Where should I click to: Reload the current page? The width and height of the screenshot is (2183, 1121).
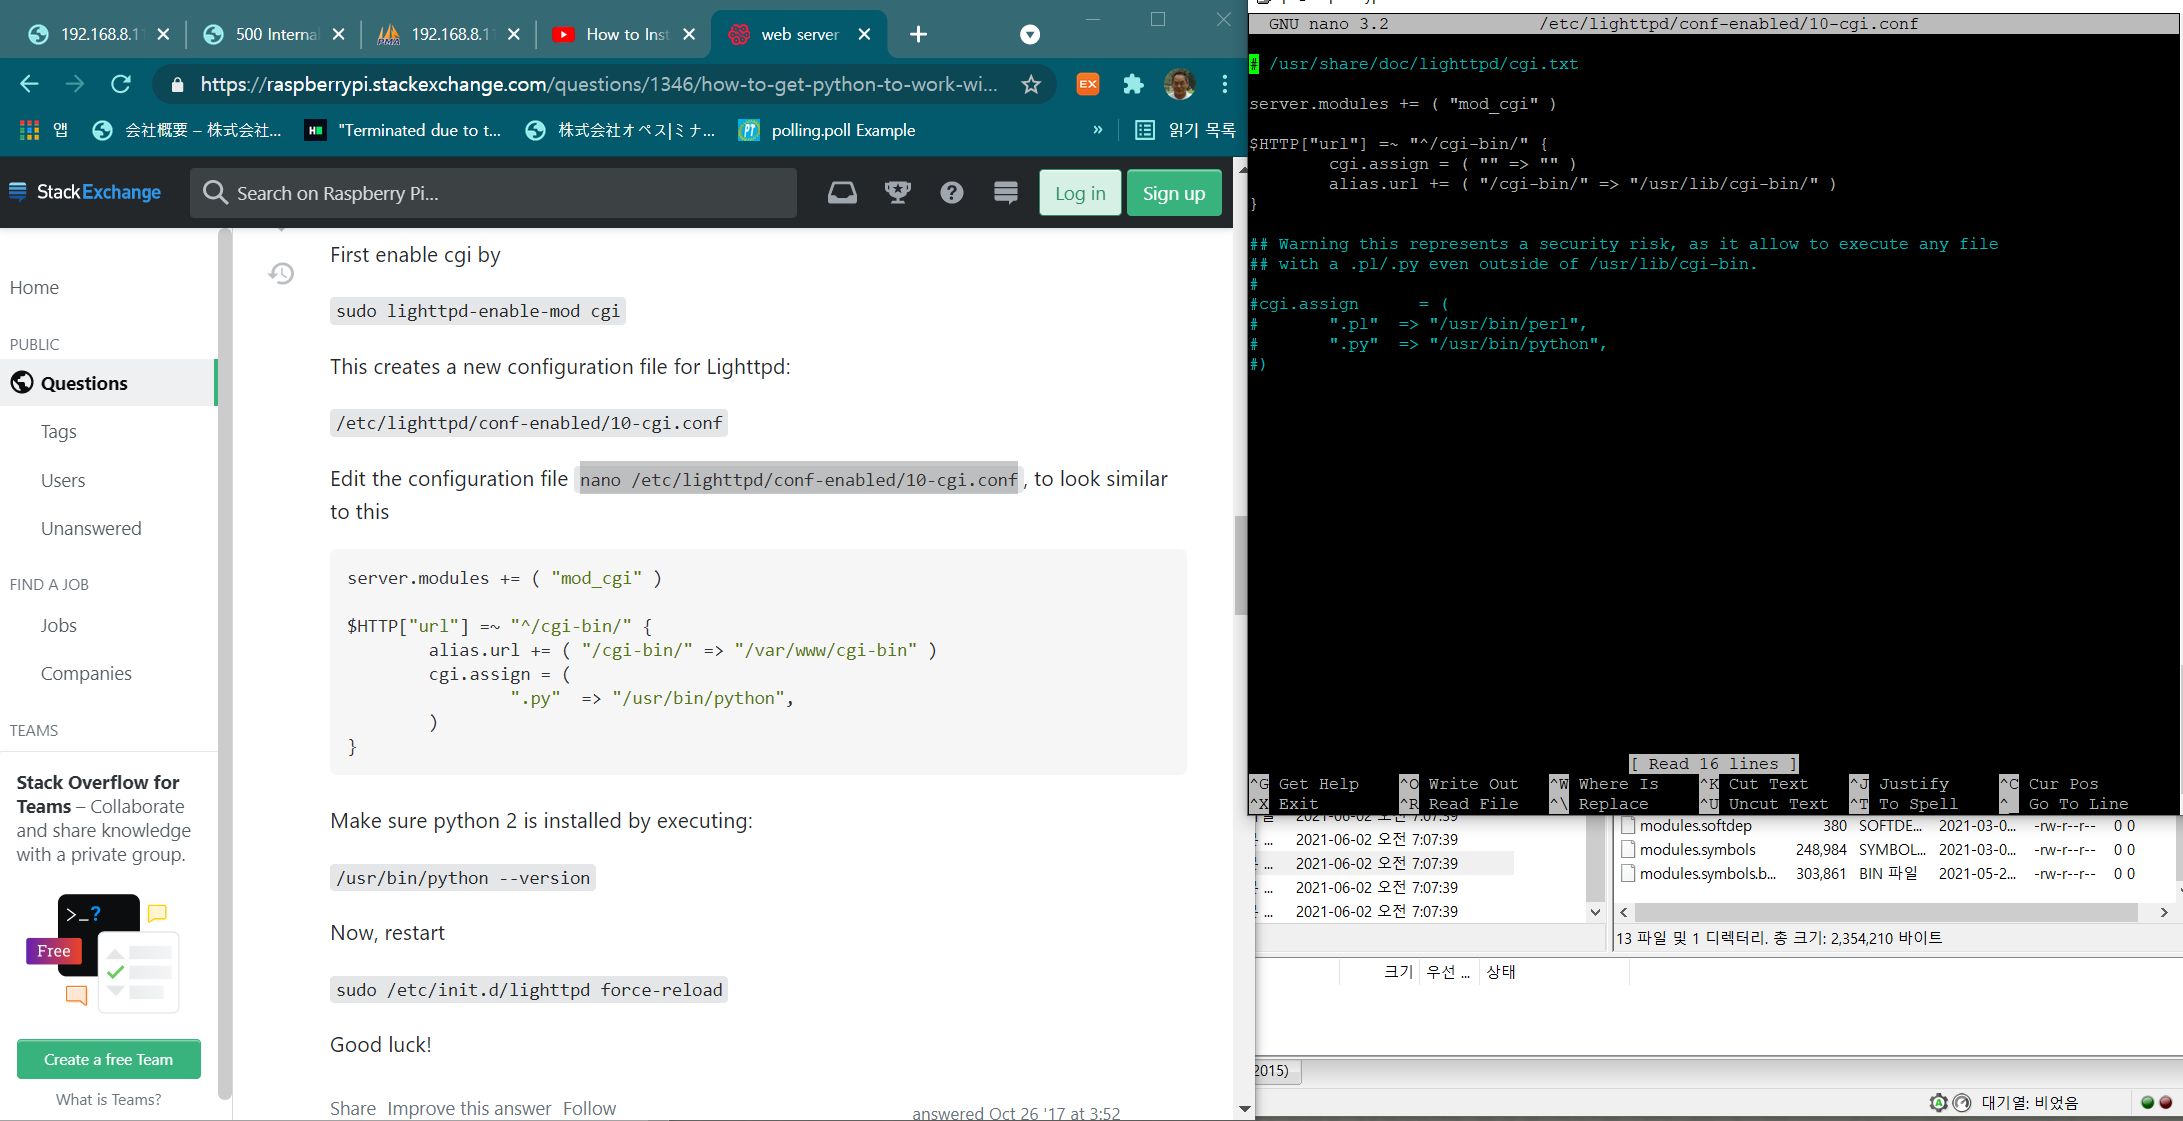(x=121, y=85)
